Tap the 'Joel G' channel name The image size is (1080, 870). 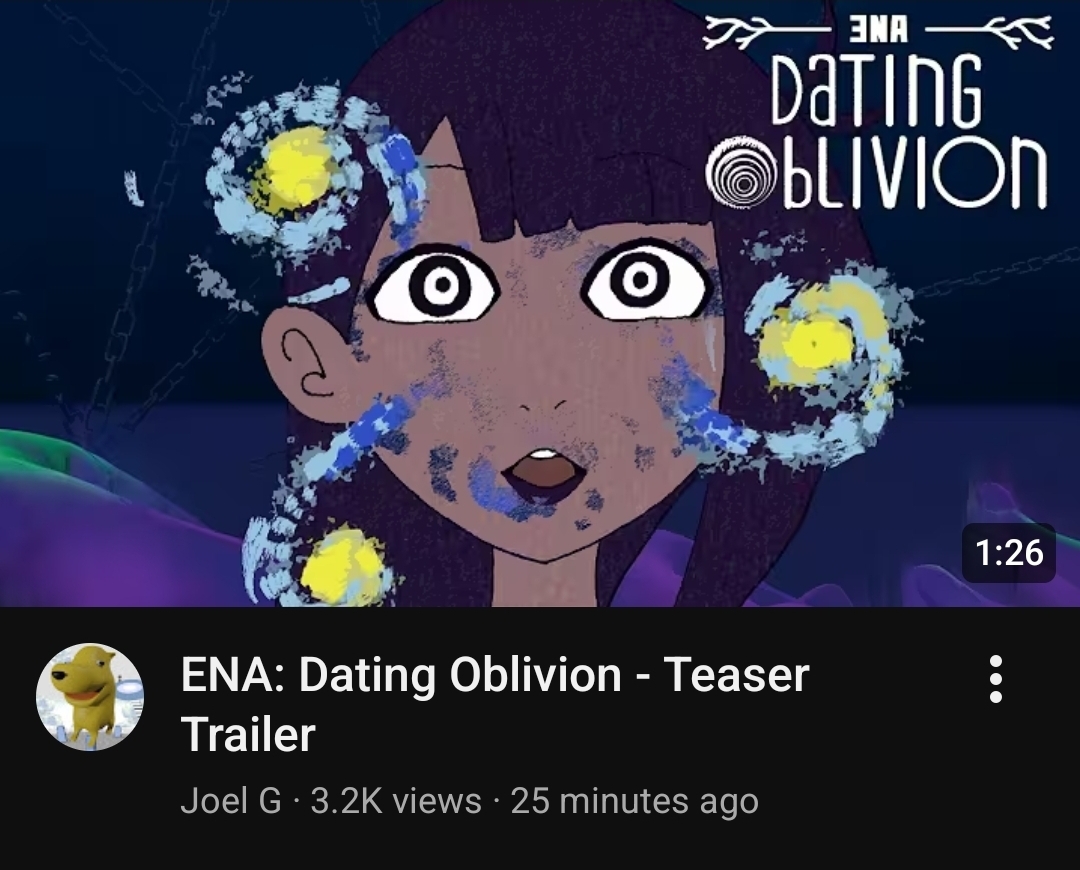(231, 801)
